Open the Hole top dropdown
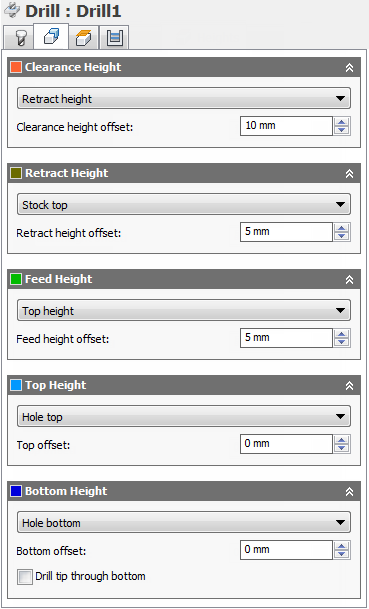 [184, 417]
